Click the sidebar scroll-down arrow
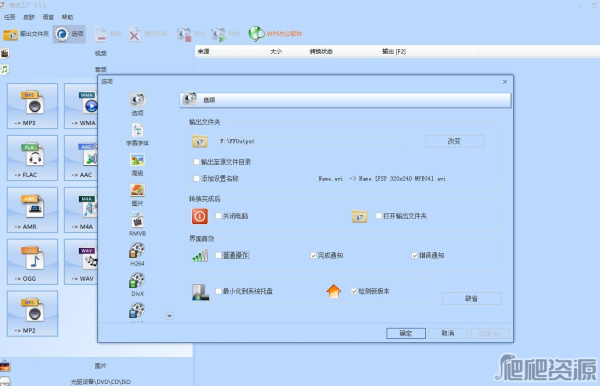The image size is (600, 386). [169, 316]
